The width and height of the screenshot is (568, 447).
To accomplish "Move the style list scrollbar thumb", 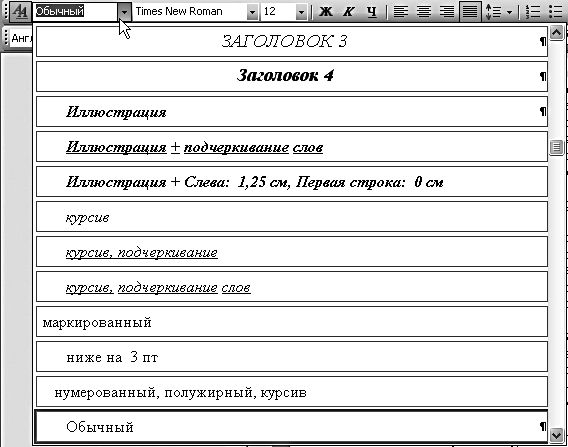I will coord(557,147).
